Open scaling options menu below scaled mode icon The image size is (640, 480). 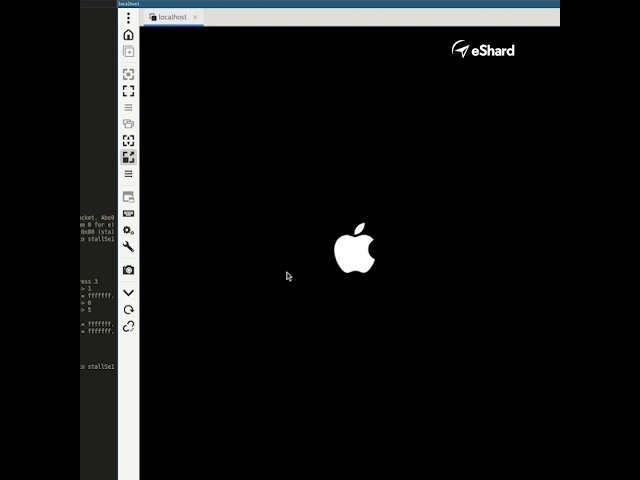coord(129,174)
